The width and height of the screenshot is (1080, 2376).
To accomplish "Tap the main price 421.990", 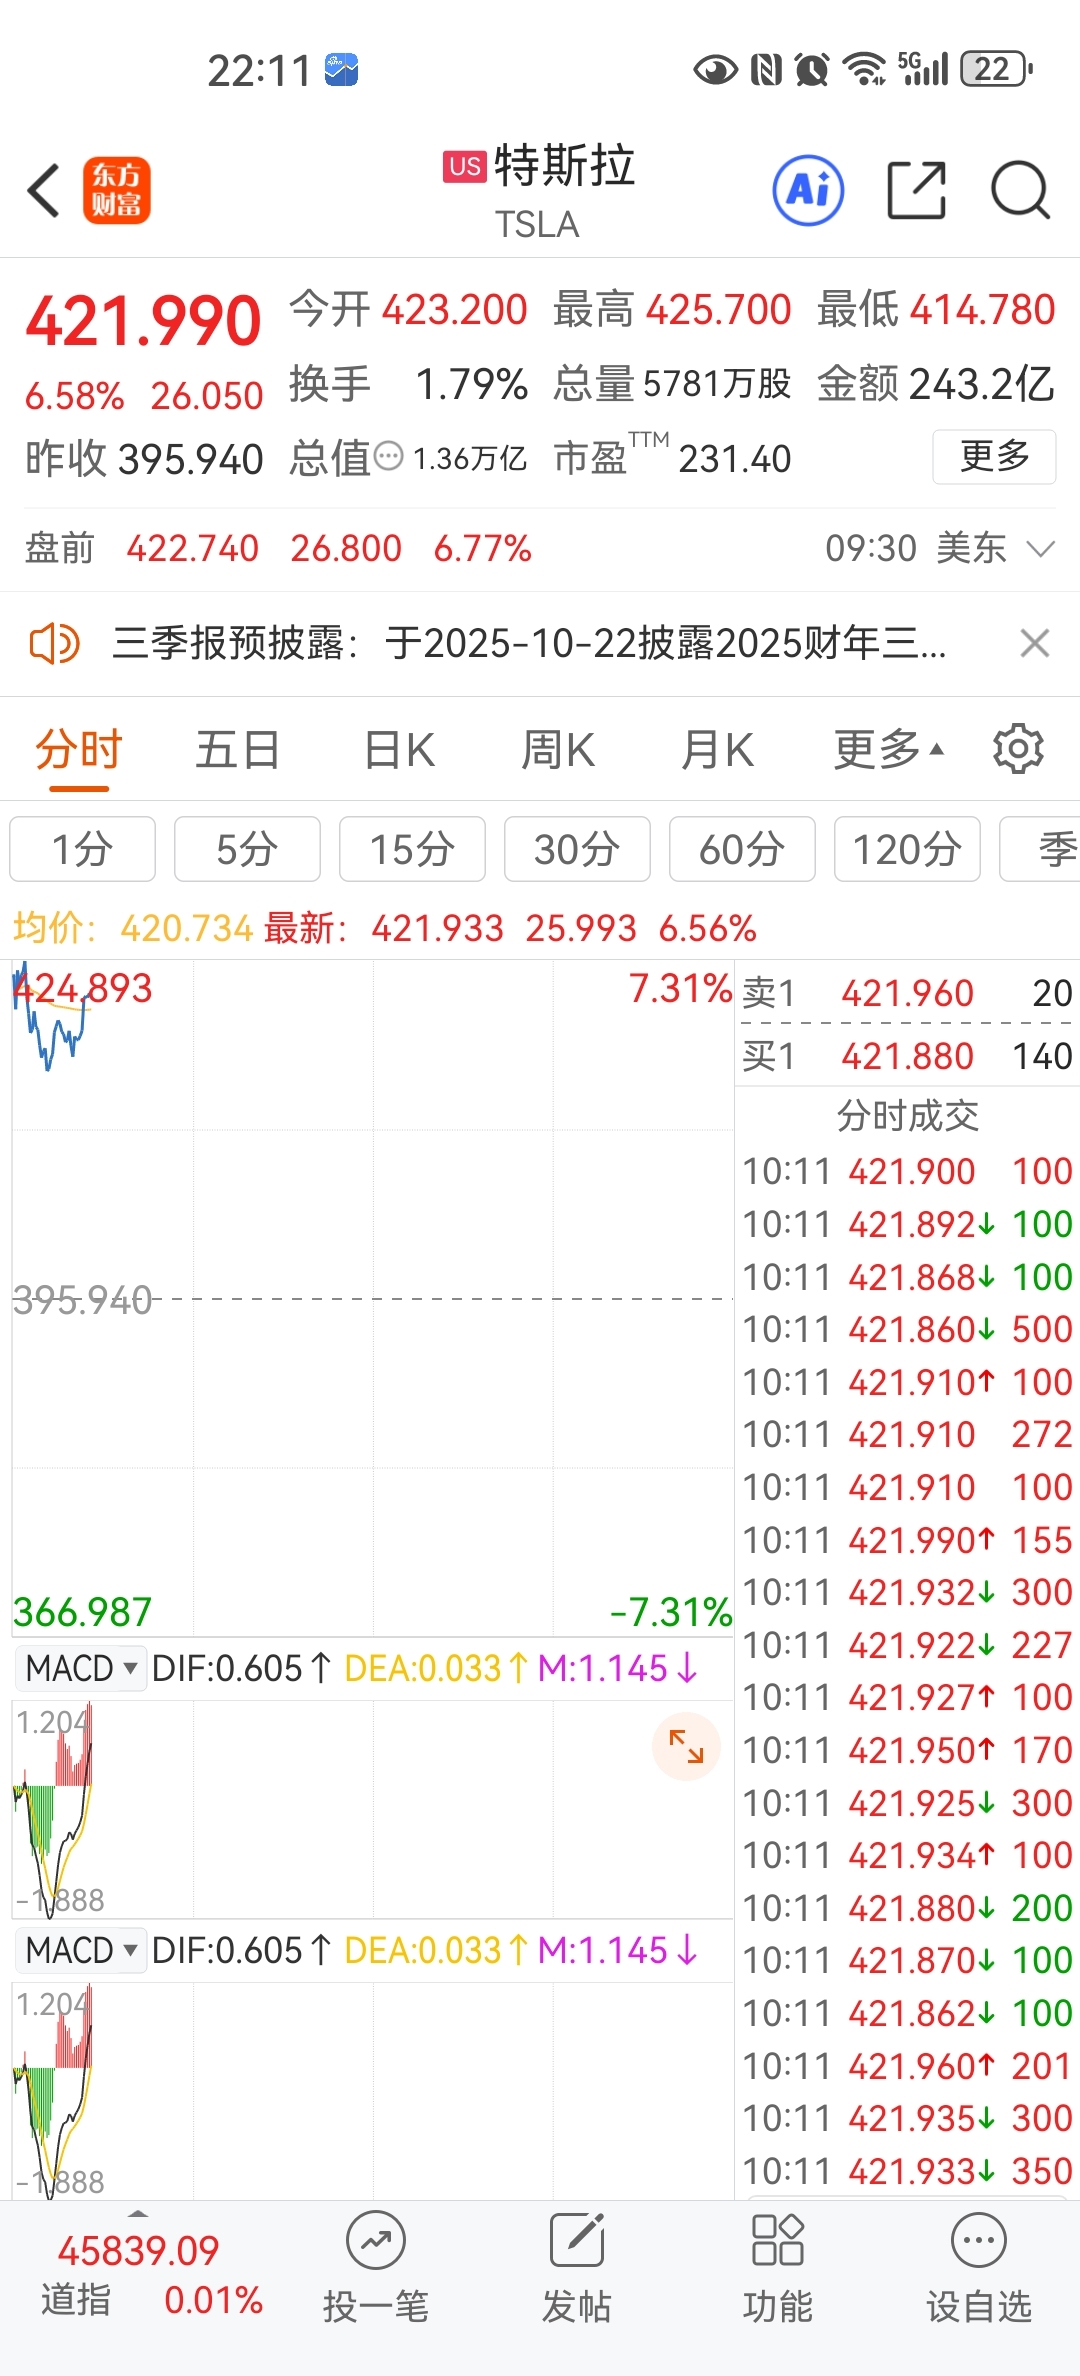I will [x=143, y=321].
